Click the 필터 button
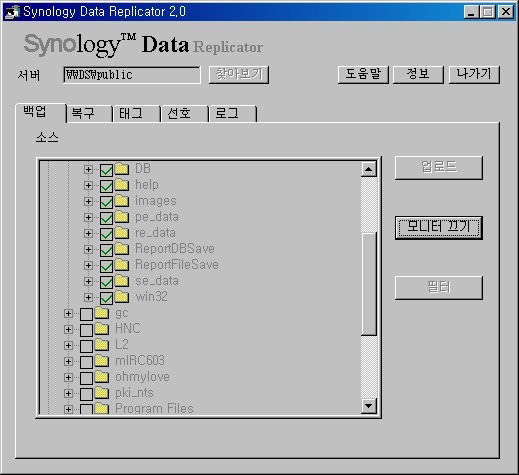This screenshot has width=519, height=475. tap(439, 287)
